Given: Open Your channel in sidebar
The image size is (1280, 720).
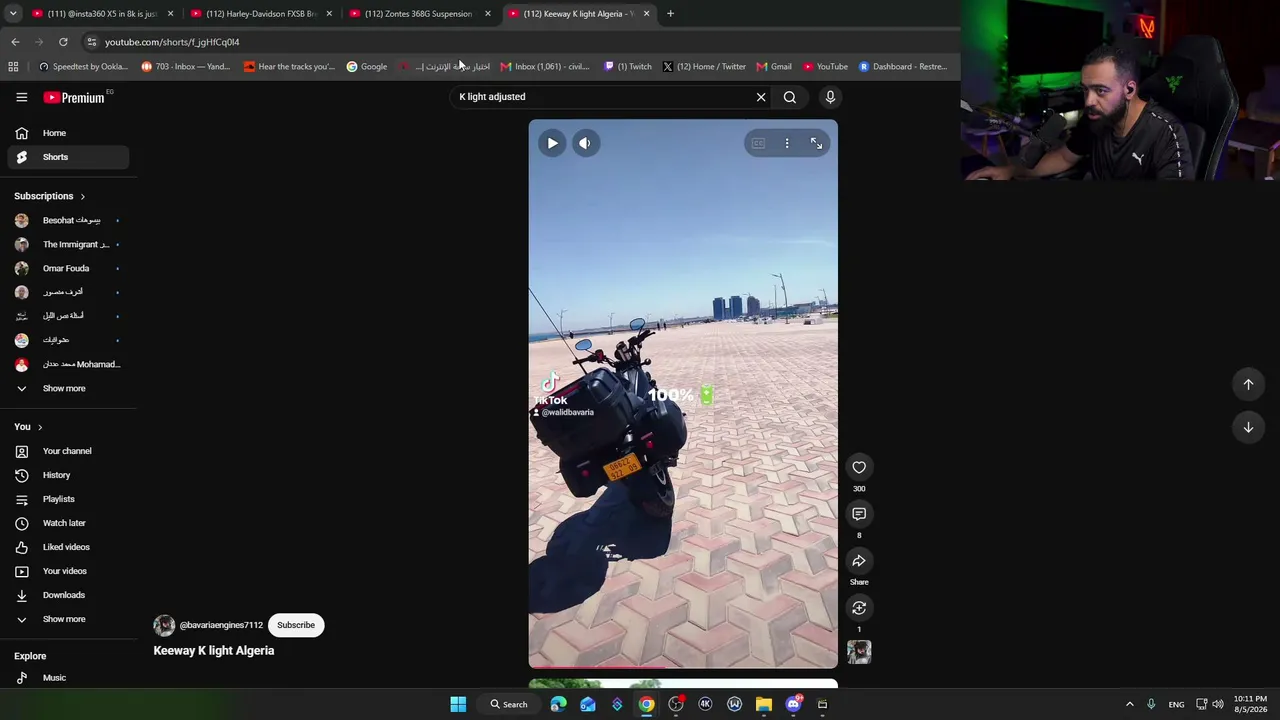Looking at the screenshot, I should coord(68,451).
